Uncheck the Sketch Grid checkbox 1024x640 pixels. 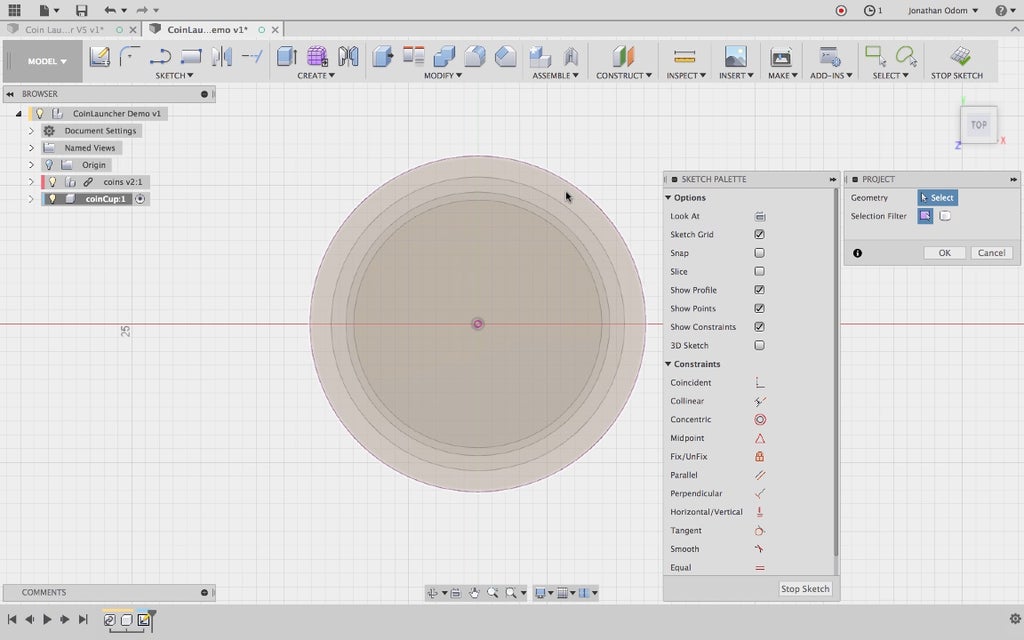pyautogui.click(x=760, y=235)
